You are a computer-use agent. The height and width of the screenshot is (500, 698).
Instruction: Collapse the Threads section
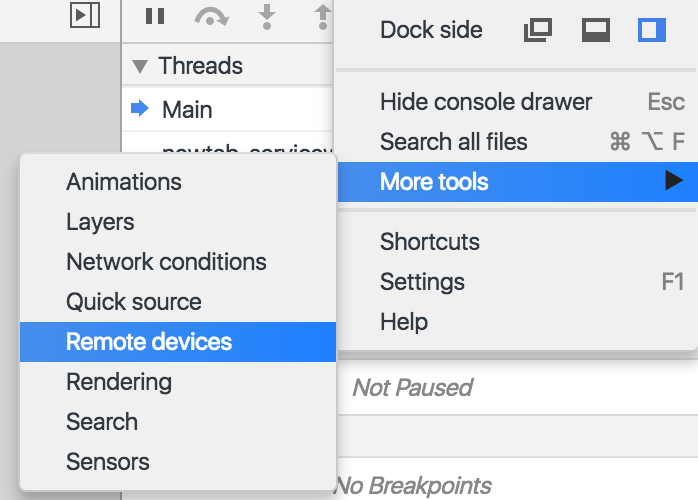(x=141, y=66)
